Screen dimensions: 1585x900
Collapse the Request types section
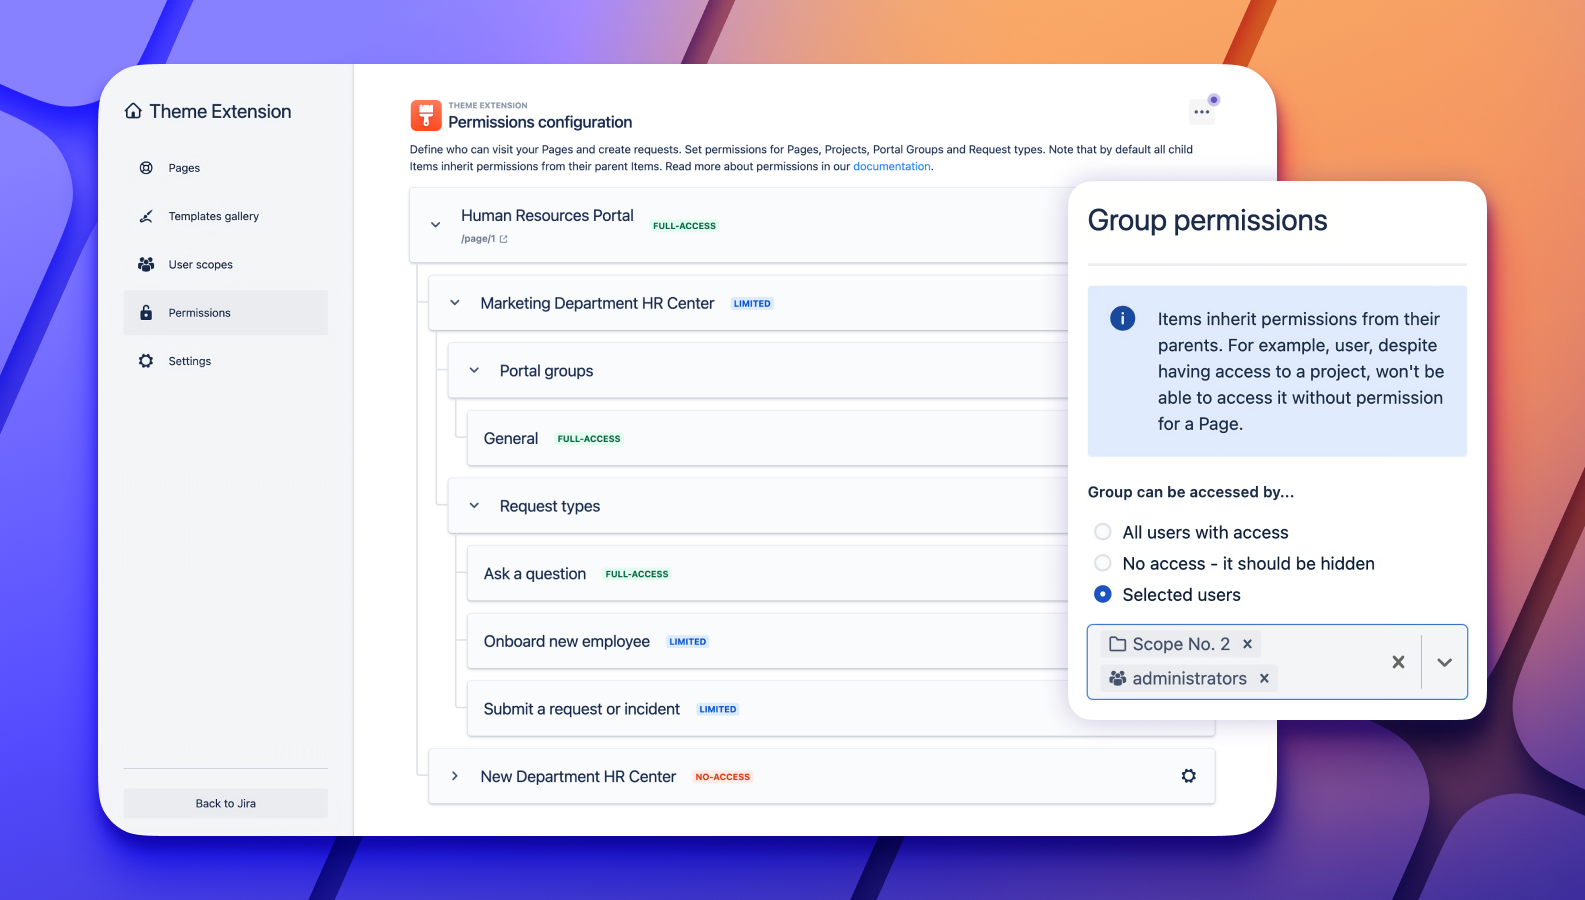click(x=474, y=506)
